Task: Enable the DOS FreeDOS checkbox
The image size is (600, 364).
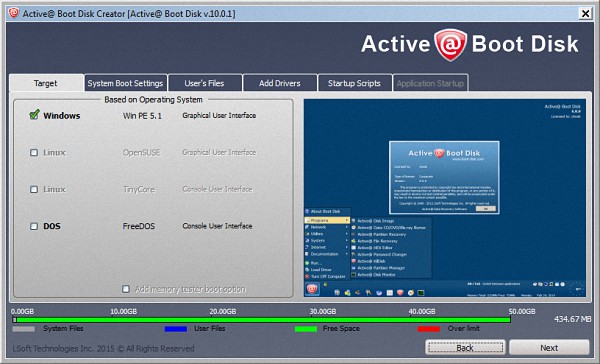Action: tap(34, 226)
